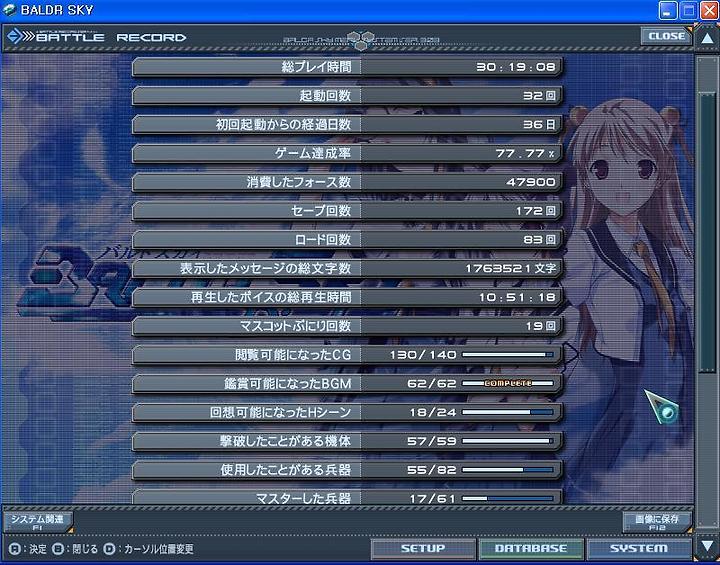Close the BALDR SKY window
720x565 pixels.
click(709, 10)
